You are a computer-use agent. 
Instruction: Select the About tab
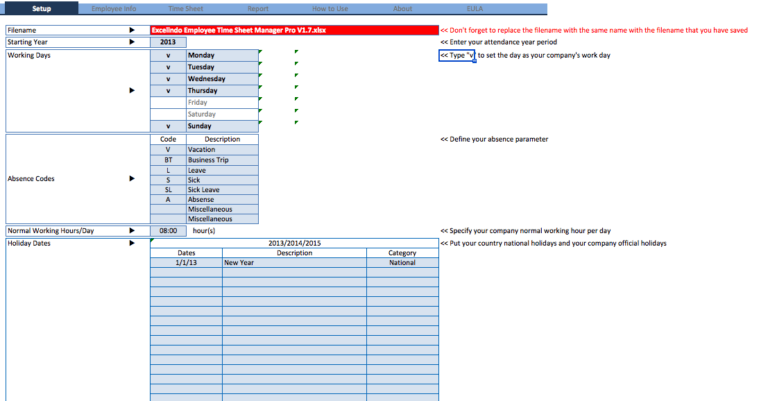click(402, 8)
